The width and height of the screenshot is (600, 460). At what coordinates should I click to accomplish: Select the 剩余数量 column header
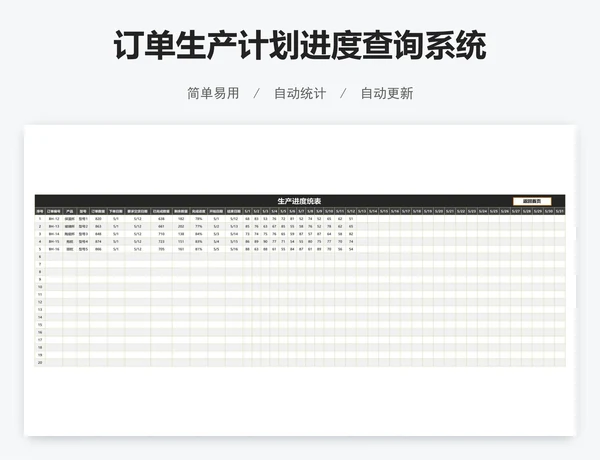181,211
